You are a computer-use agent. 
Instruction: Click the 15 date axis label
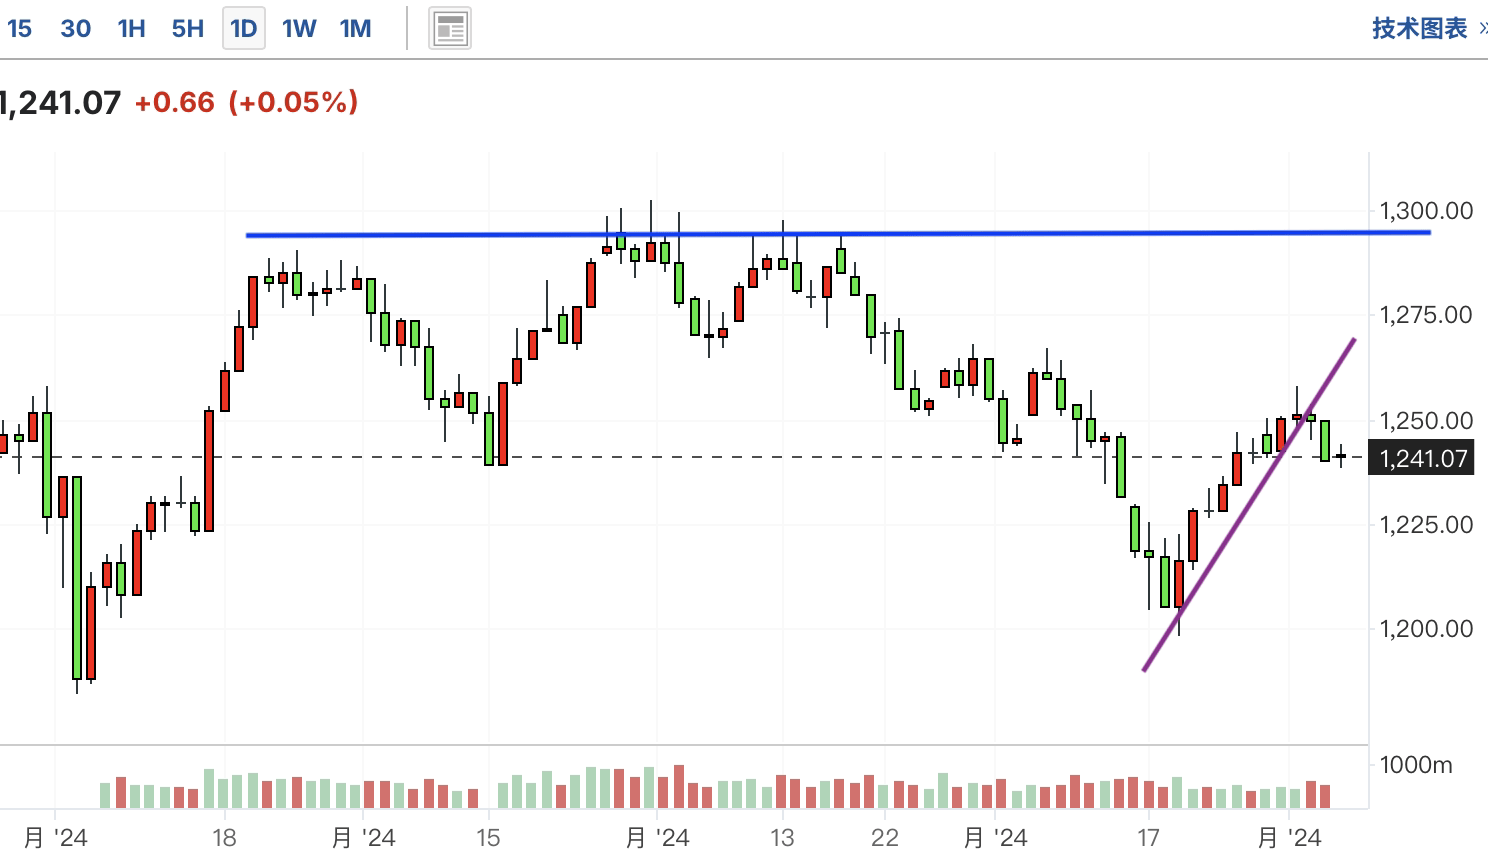488,837
